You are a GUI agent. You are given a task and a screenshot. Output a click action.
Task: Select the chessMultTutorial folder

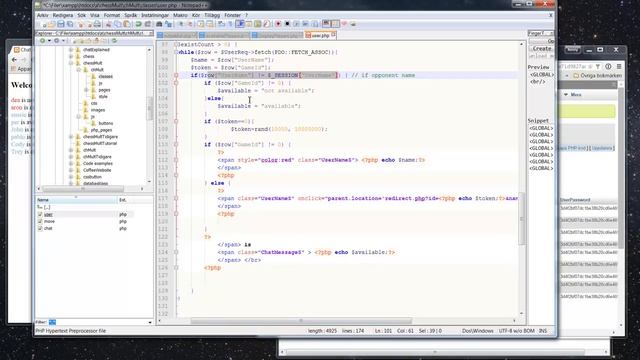[100, 143]
